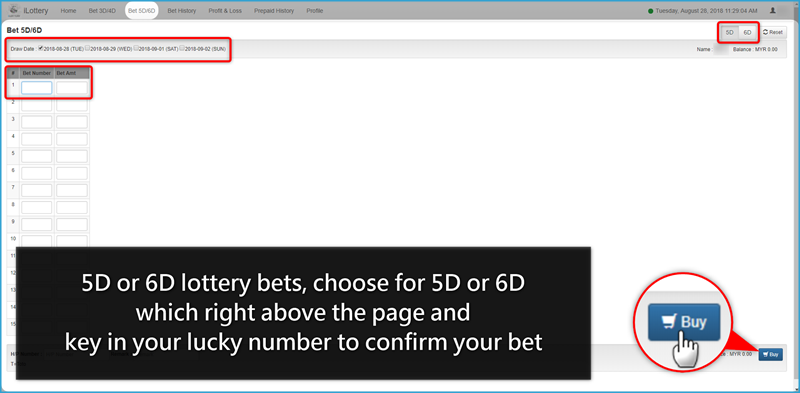800x393 pixels.
Task: Focus Bet Amt field in row 2
Action: click(72, 105)
